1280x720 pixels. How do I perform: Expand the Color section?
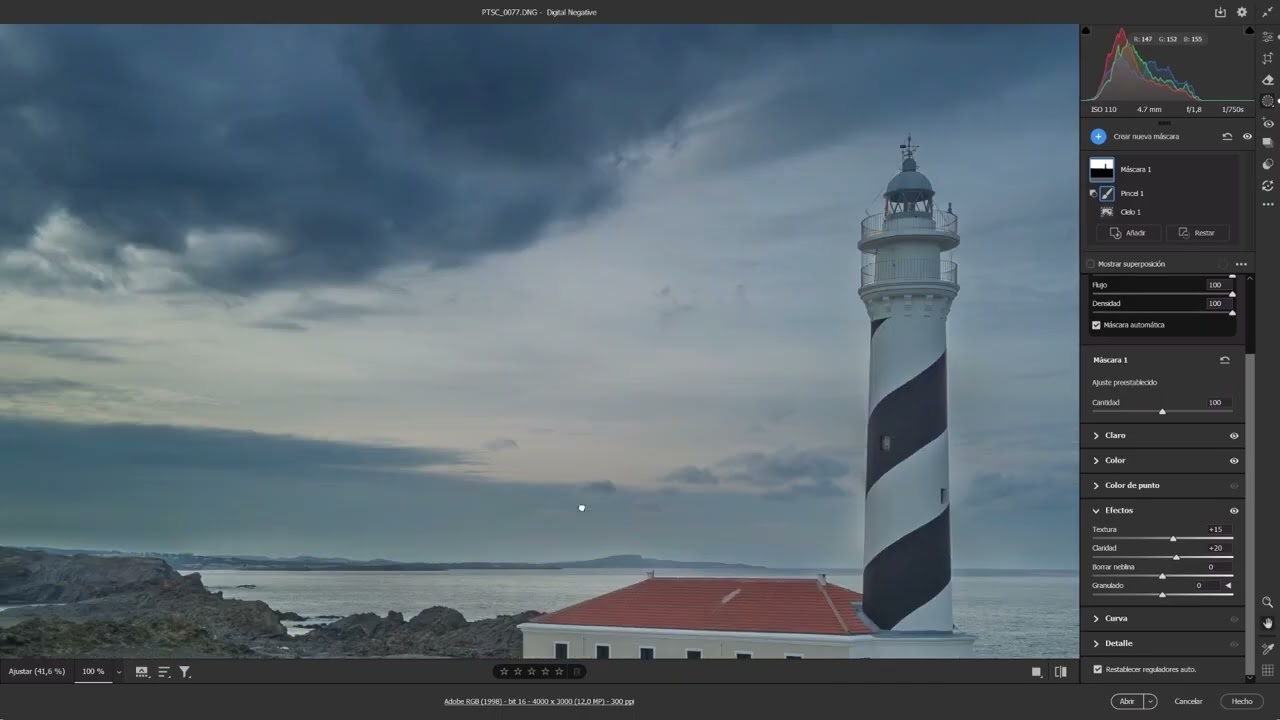coord(1096,461)
